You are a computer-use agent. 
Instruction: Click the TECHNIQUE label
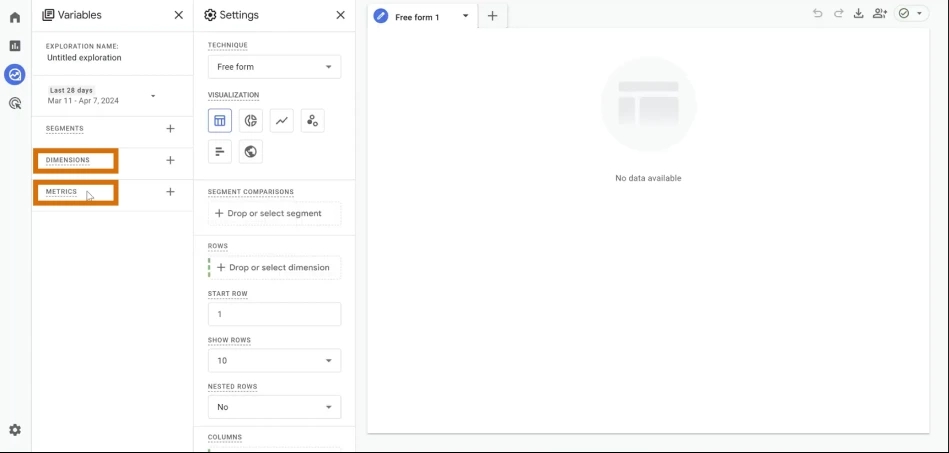click(x=228, y=45)
